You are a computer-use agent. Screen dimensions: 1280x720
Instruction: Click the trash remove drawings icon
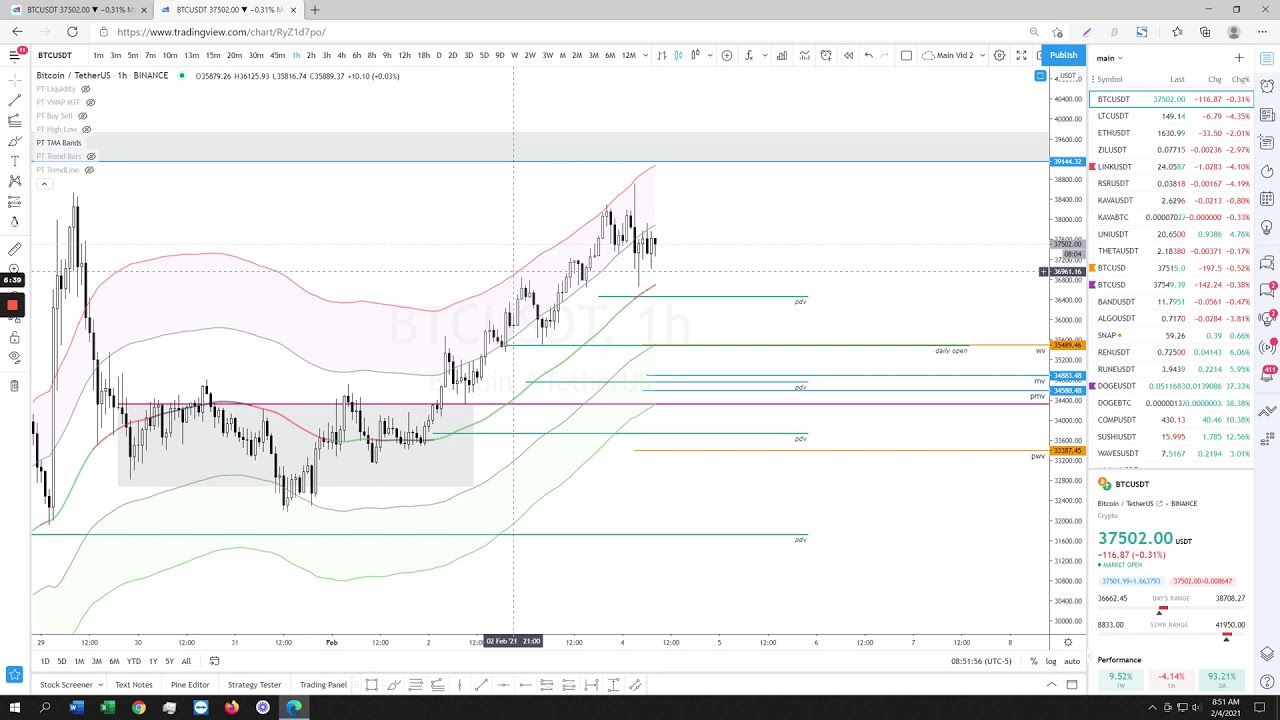coord(14,385)
